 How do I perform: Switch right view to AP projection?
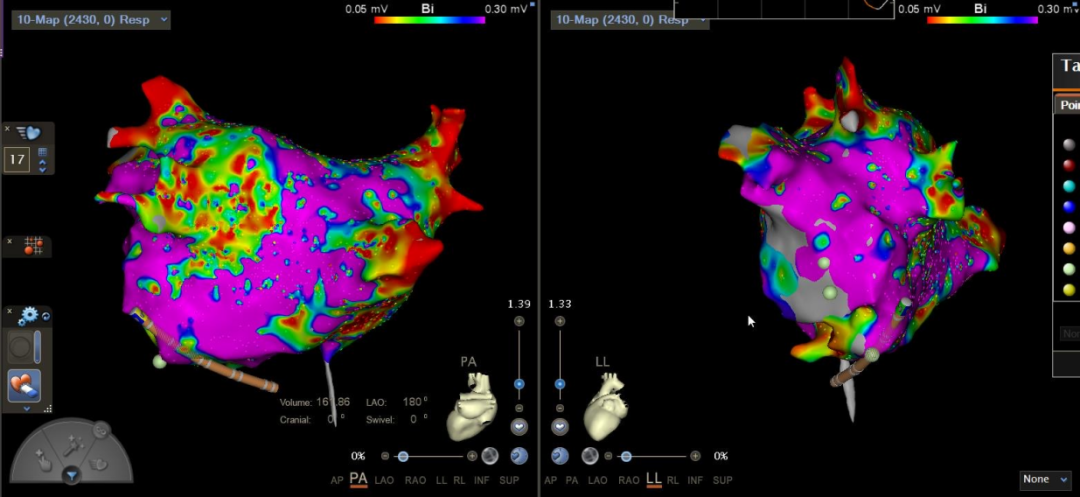pyautogui.click(x=550, y=481)
